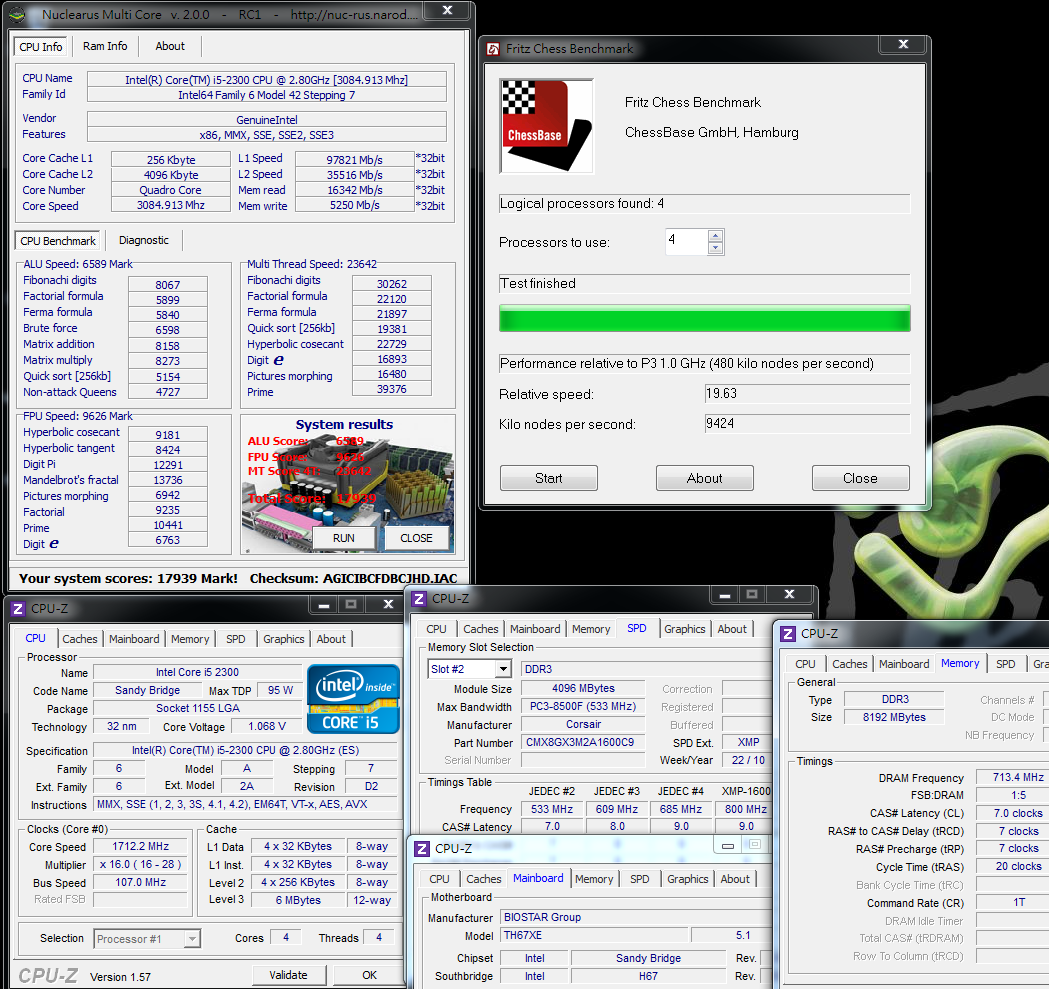Click the Multi Thread Prime score 39376

tap(392, 389)
